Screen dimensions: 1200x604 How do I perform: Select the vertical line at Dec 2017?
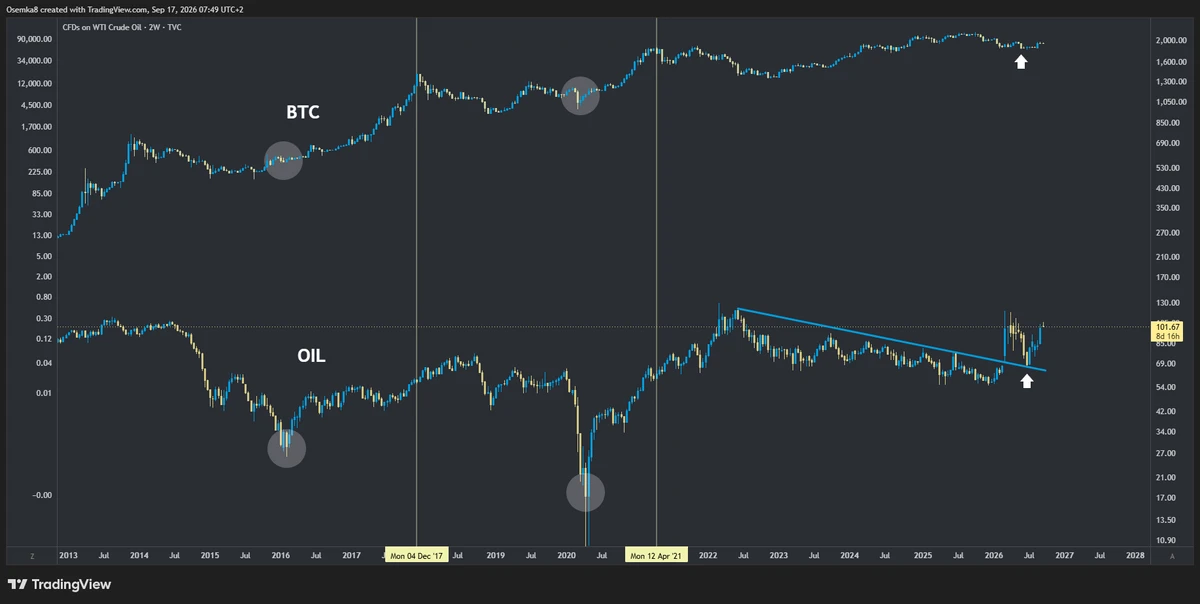[416, 280]
